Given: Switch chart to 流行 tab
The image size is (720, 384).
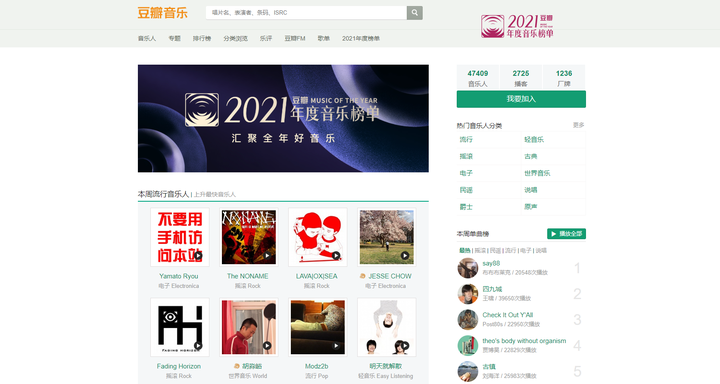Looking at the screenshot, I should click(511, 251).
